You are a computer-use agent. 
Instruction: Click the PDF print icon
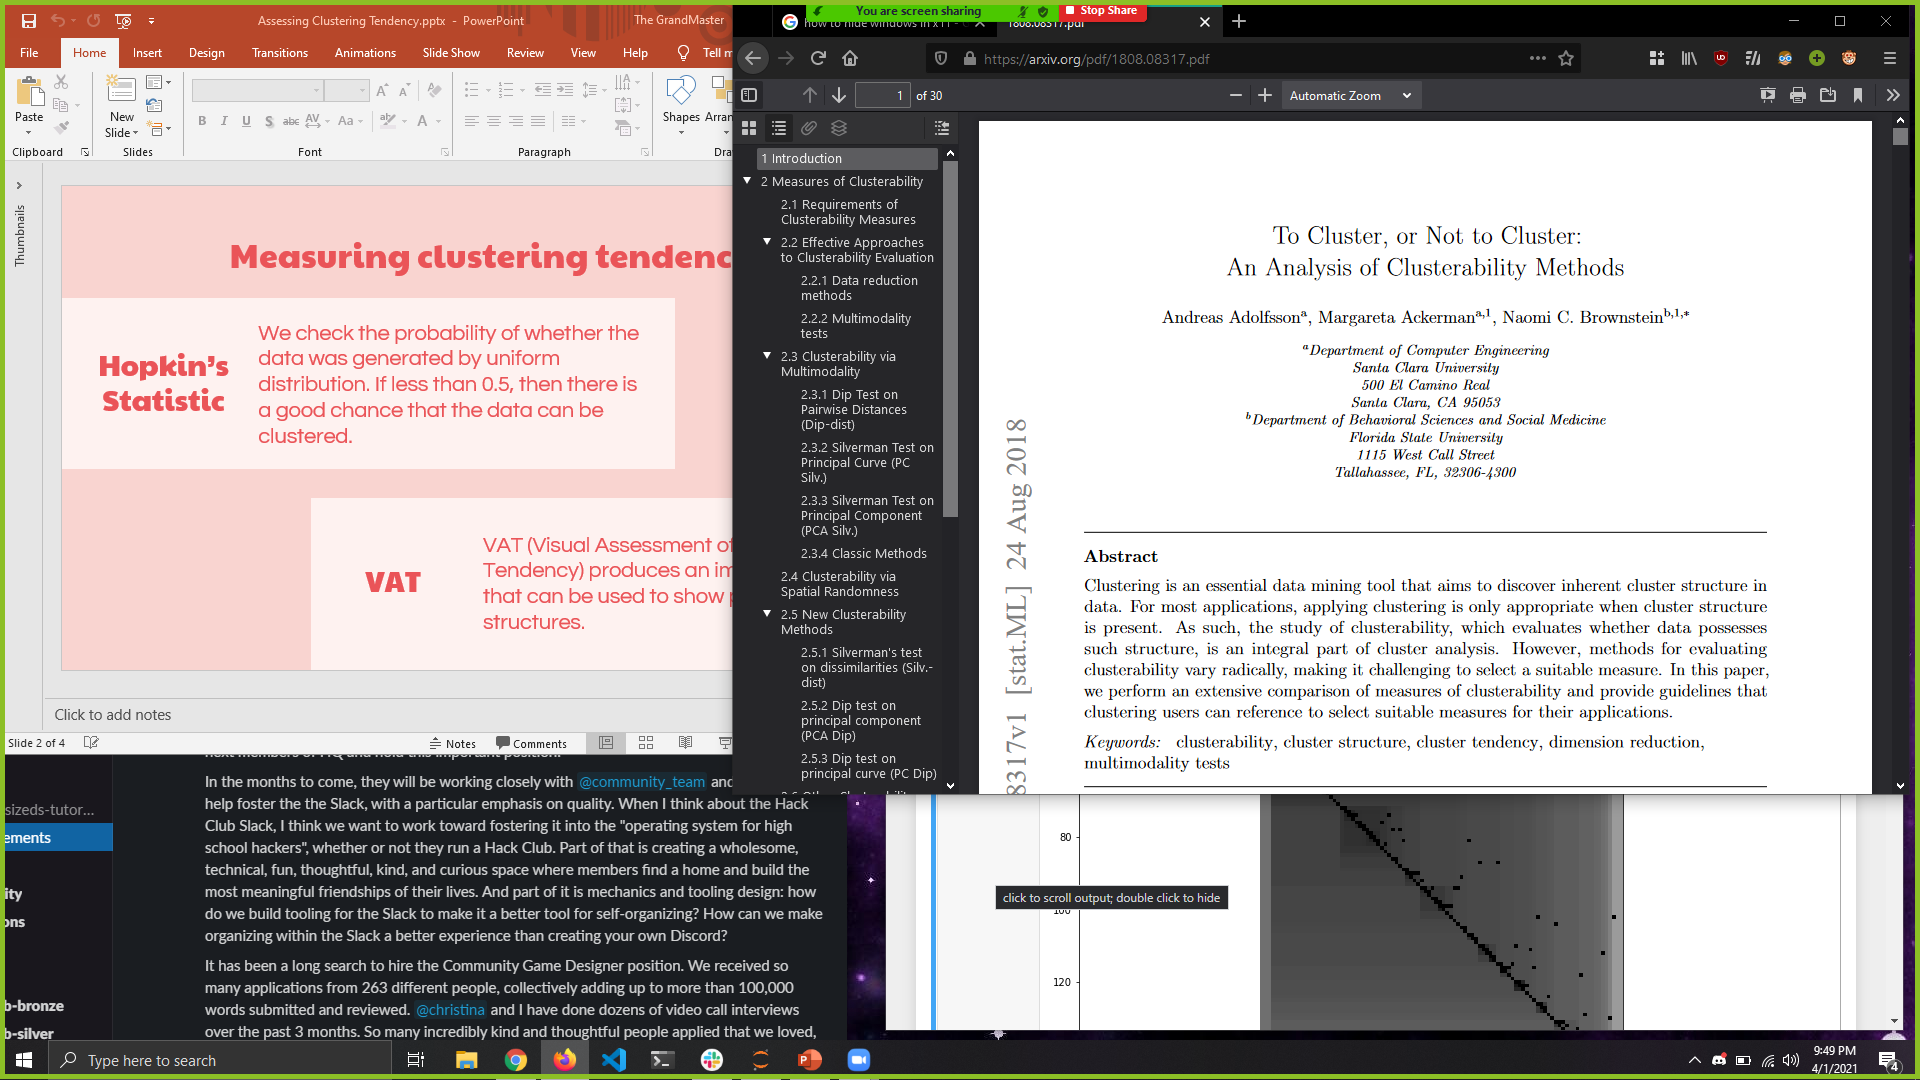(x=1798, y=95)
